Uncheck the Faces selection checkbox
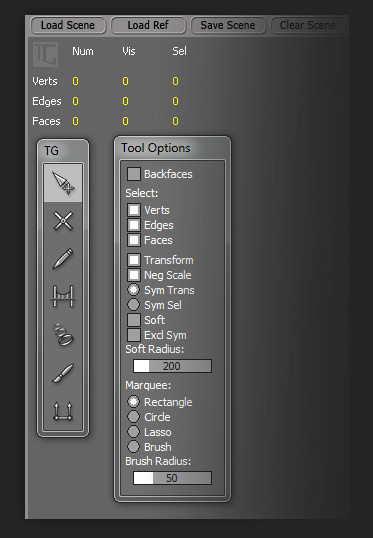This screenshot has height=538, width=373. (134, 240)
